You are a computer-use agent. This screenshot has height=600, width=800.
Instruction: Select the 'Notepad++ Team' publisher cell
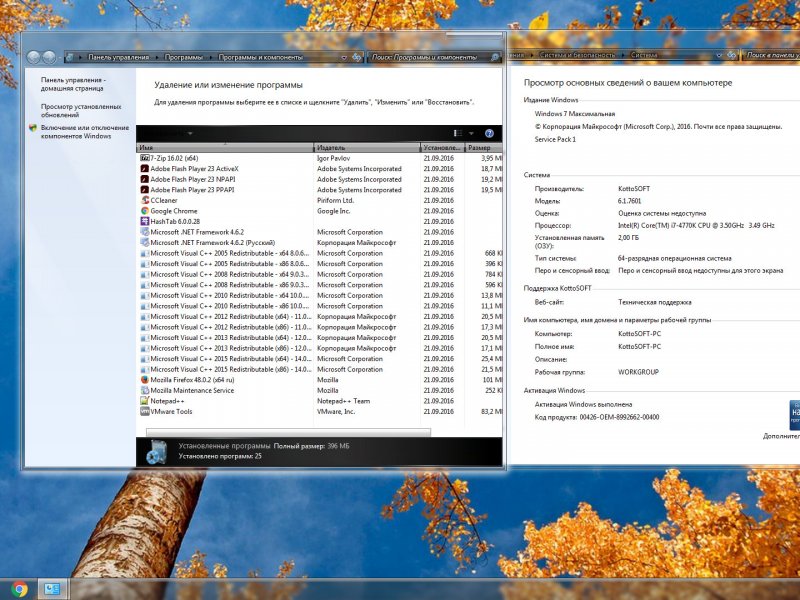point(343,401)
